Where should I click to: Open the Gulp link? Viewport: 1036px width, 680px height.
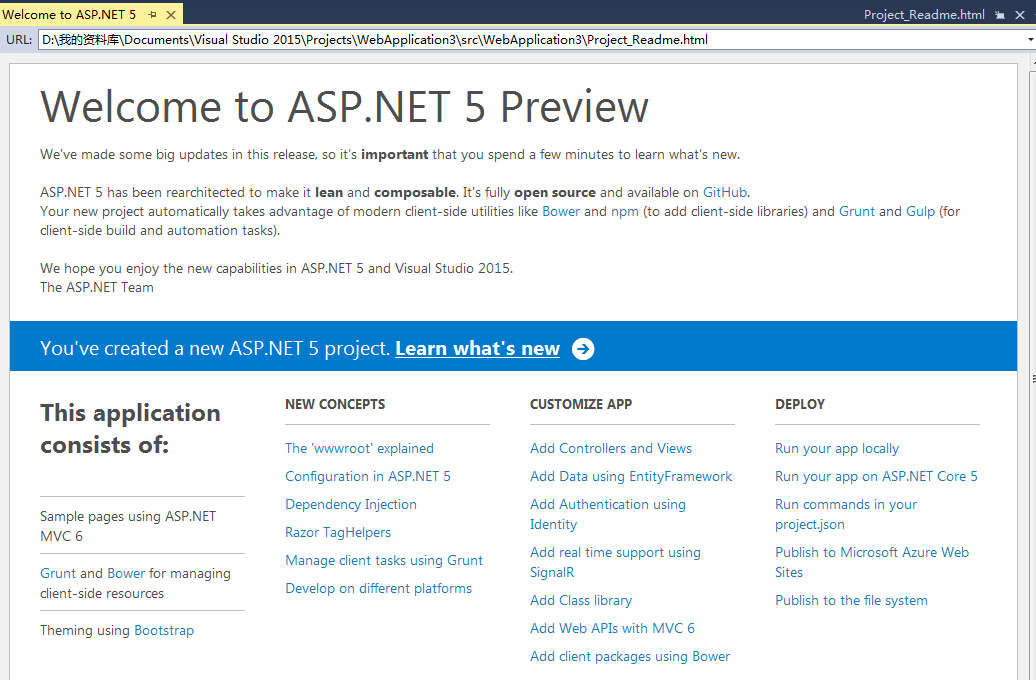click(x=920, y=211)
